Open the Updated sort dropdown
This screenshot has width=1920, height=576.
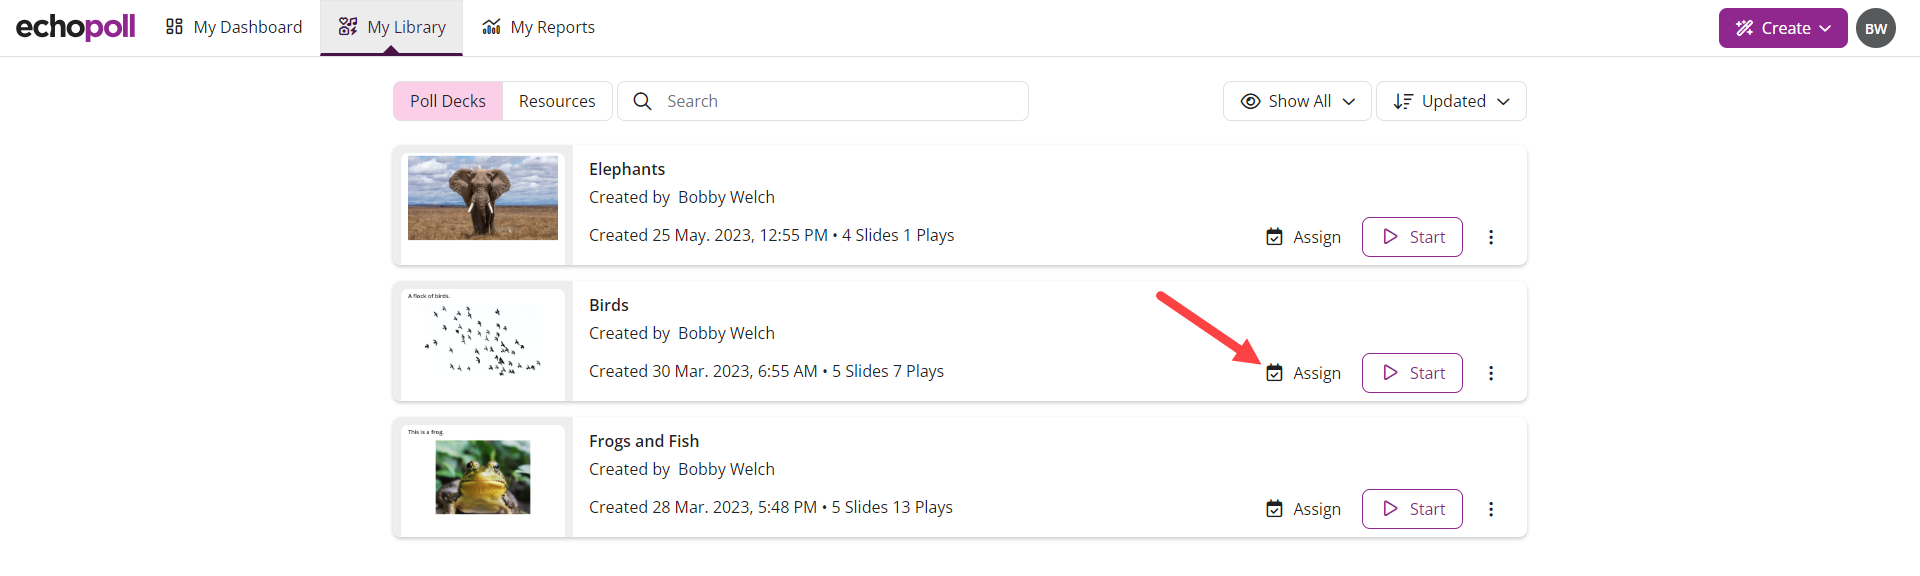(x=1451, y=101)
